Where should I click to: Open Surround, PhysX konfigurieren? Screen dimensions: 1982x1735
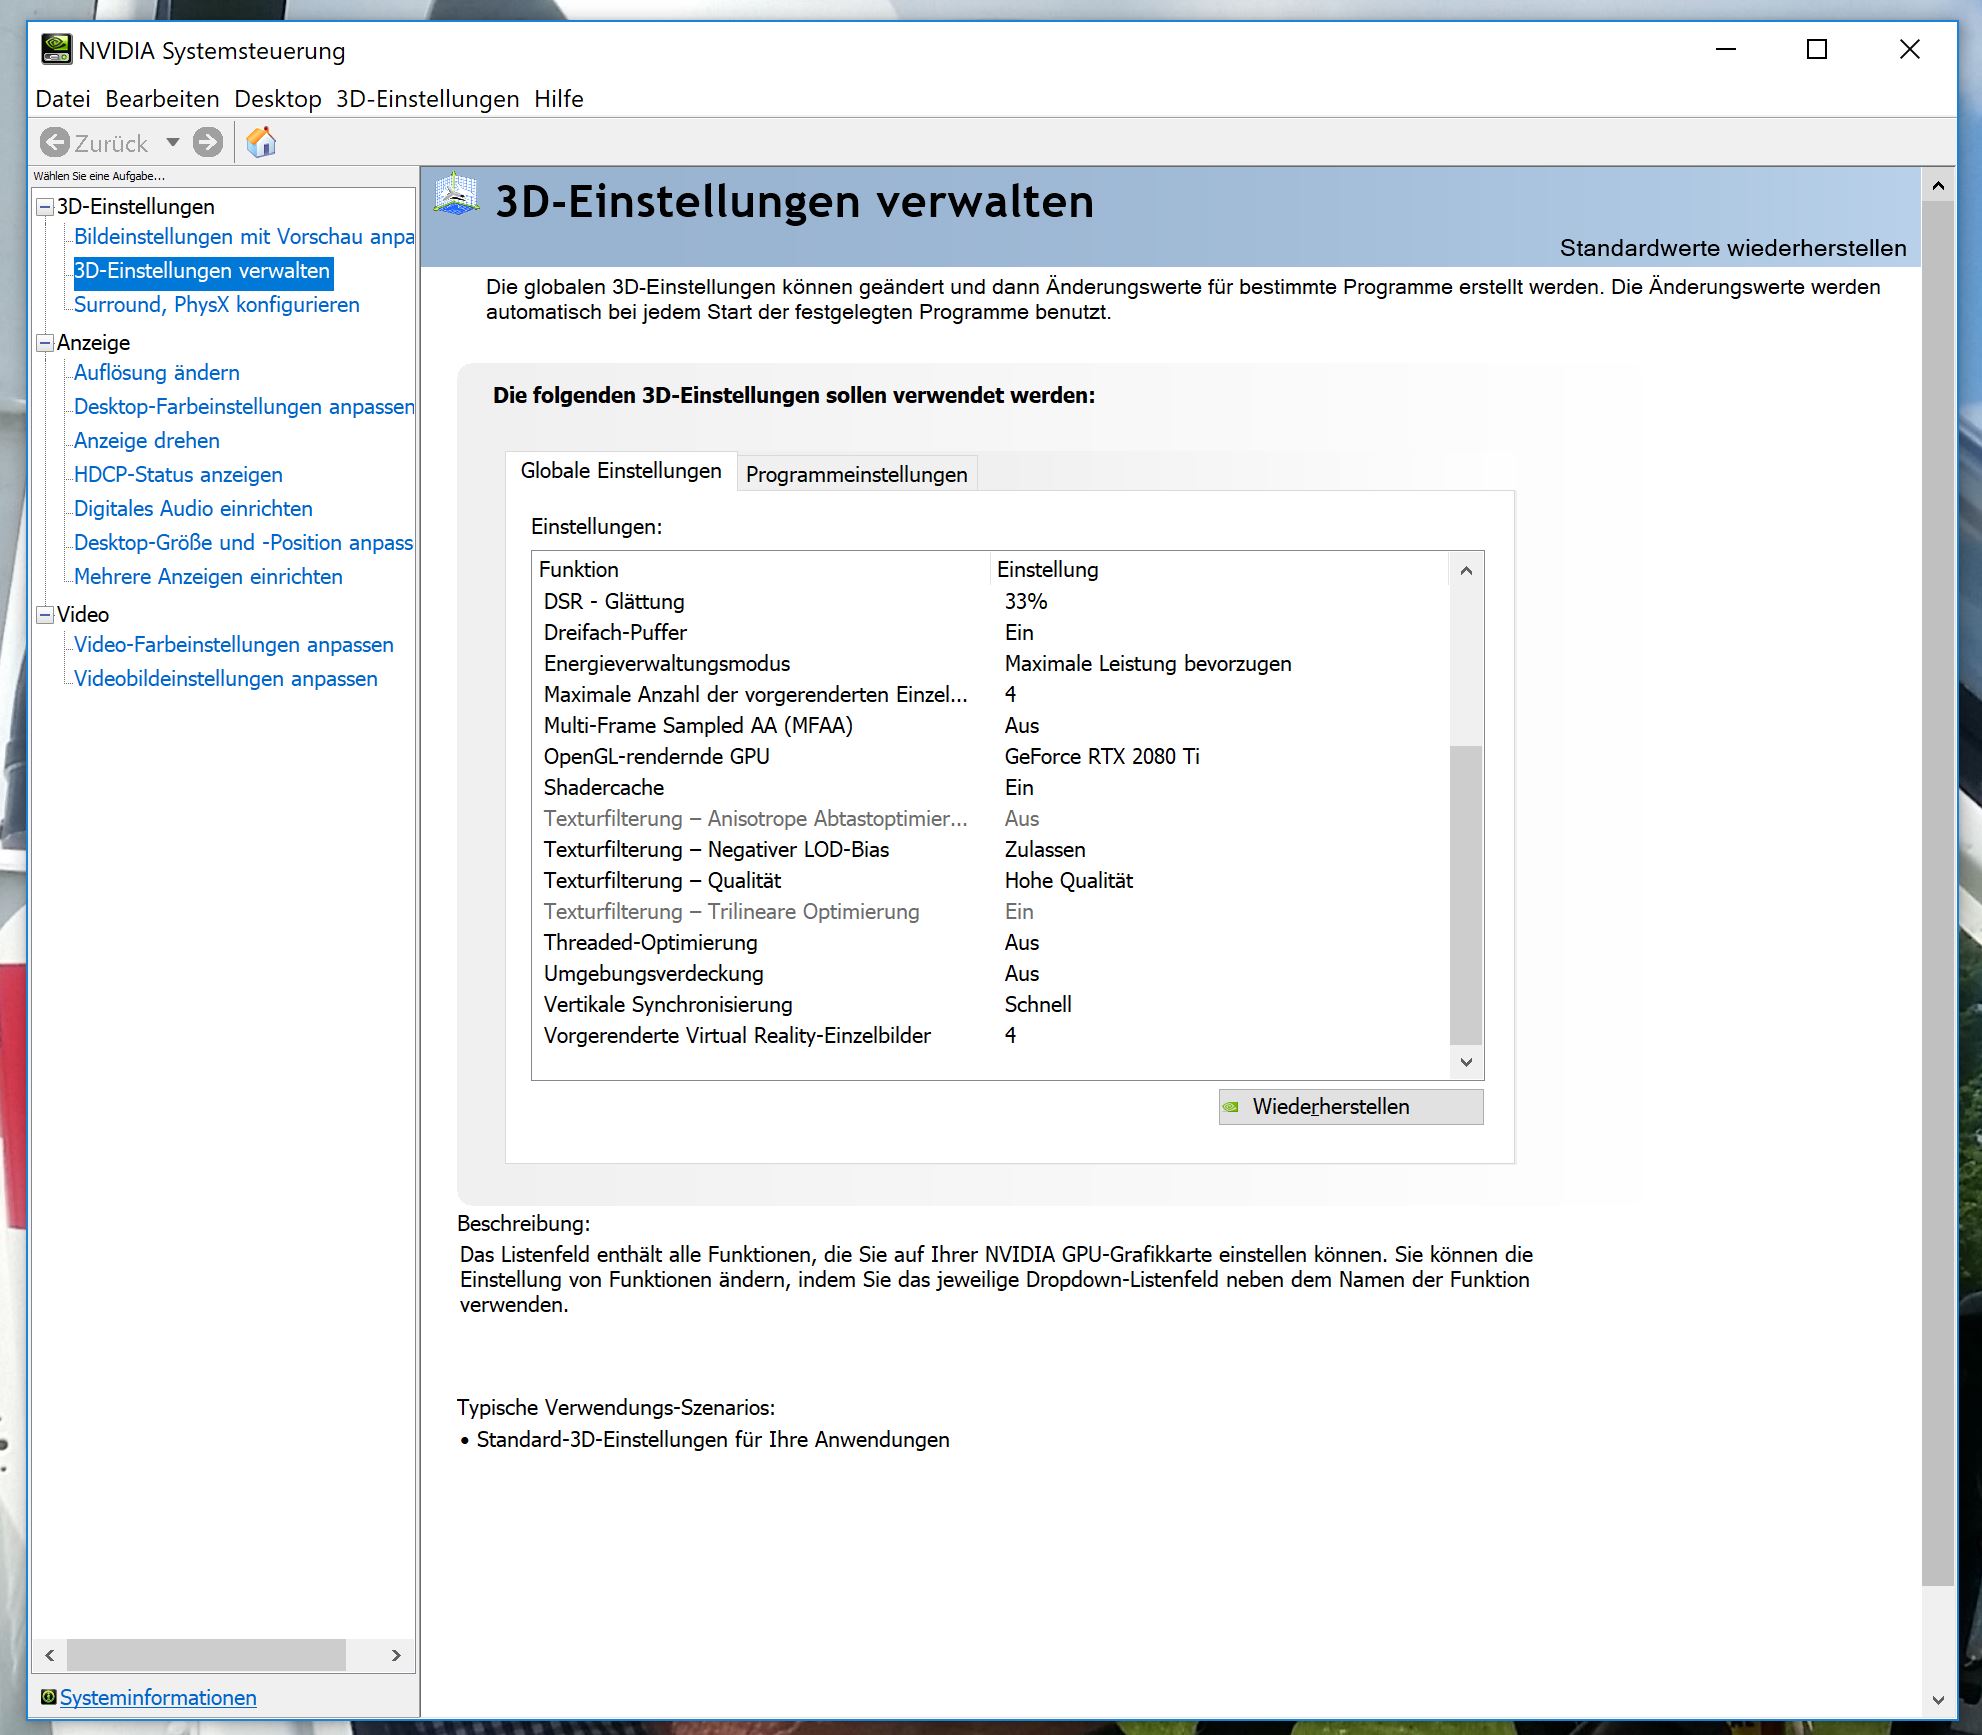[x=217, y=305]
